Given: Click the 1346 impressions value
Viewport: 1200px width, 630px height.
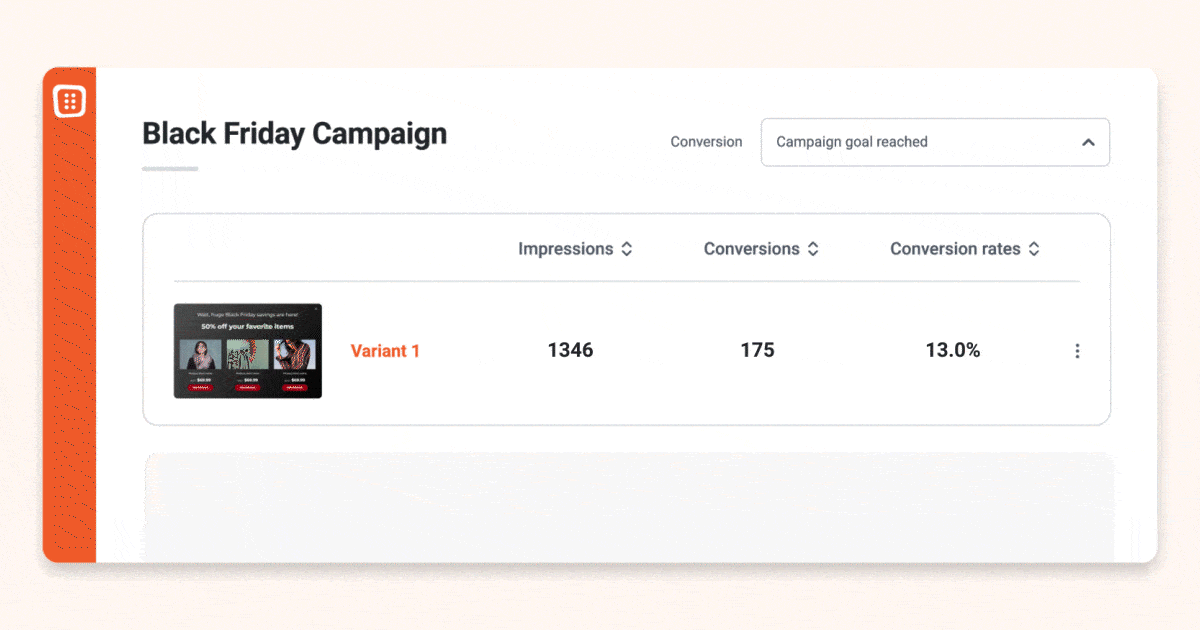Looking at the screenshot, I should (570, 350).
